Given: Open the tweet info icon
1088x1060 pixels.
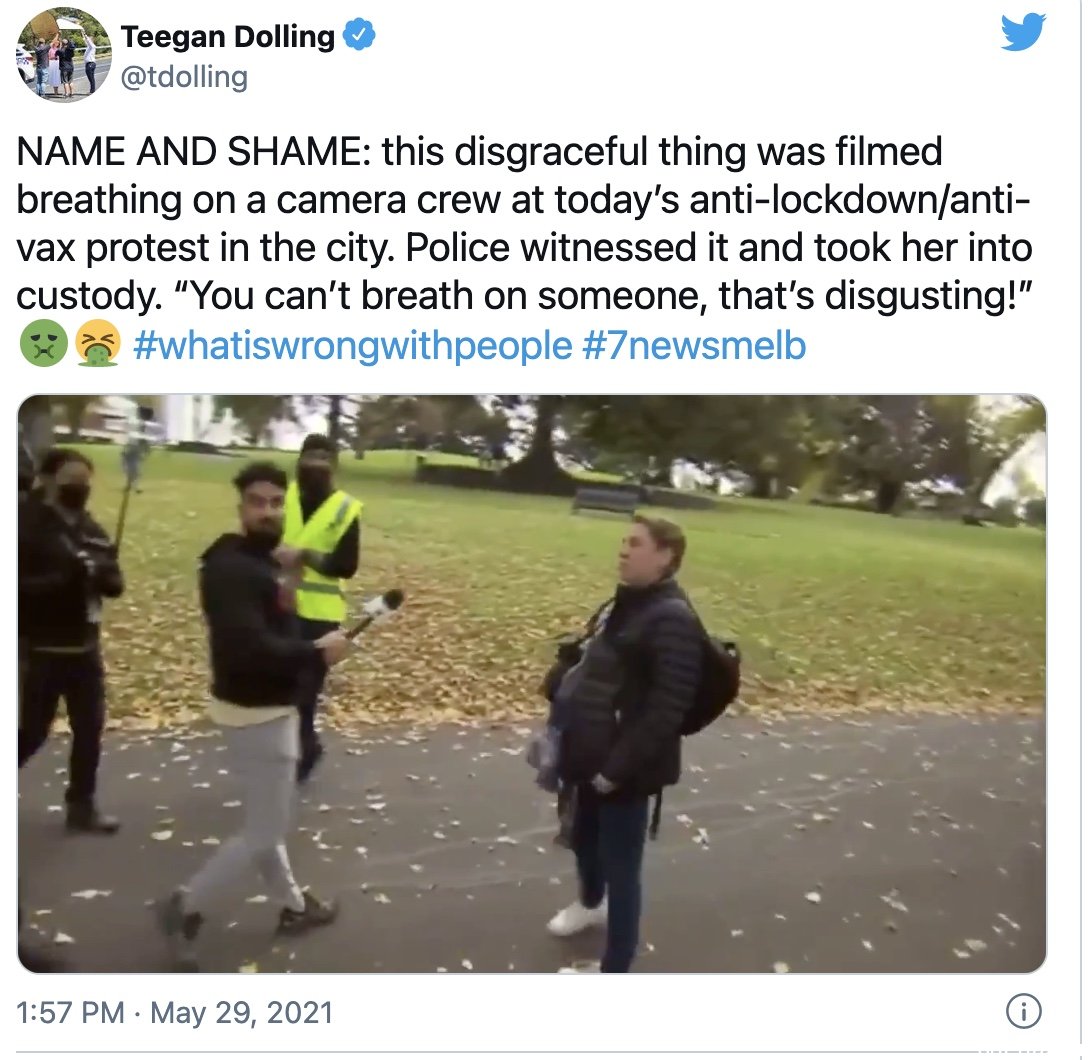Looking at the screenshot, I should pyautogui.click(x=1023, y=1011).
